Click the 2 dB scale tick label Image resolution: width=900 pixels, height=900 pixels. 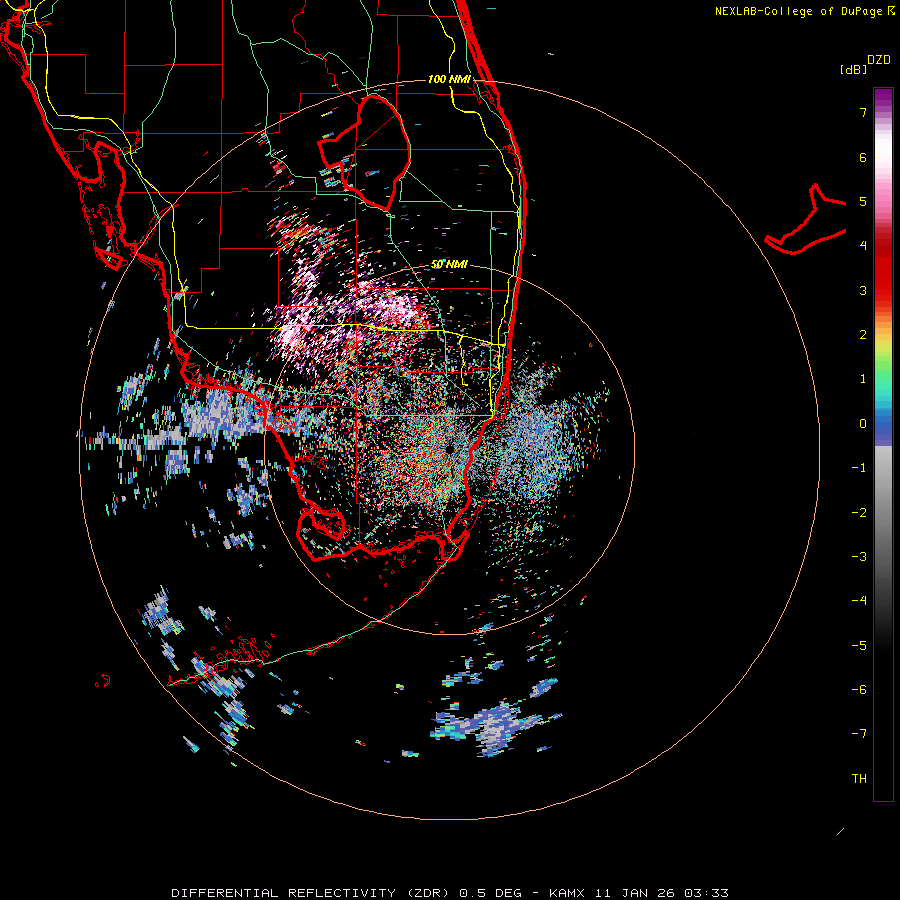click(863, 335)
